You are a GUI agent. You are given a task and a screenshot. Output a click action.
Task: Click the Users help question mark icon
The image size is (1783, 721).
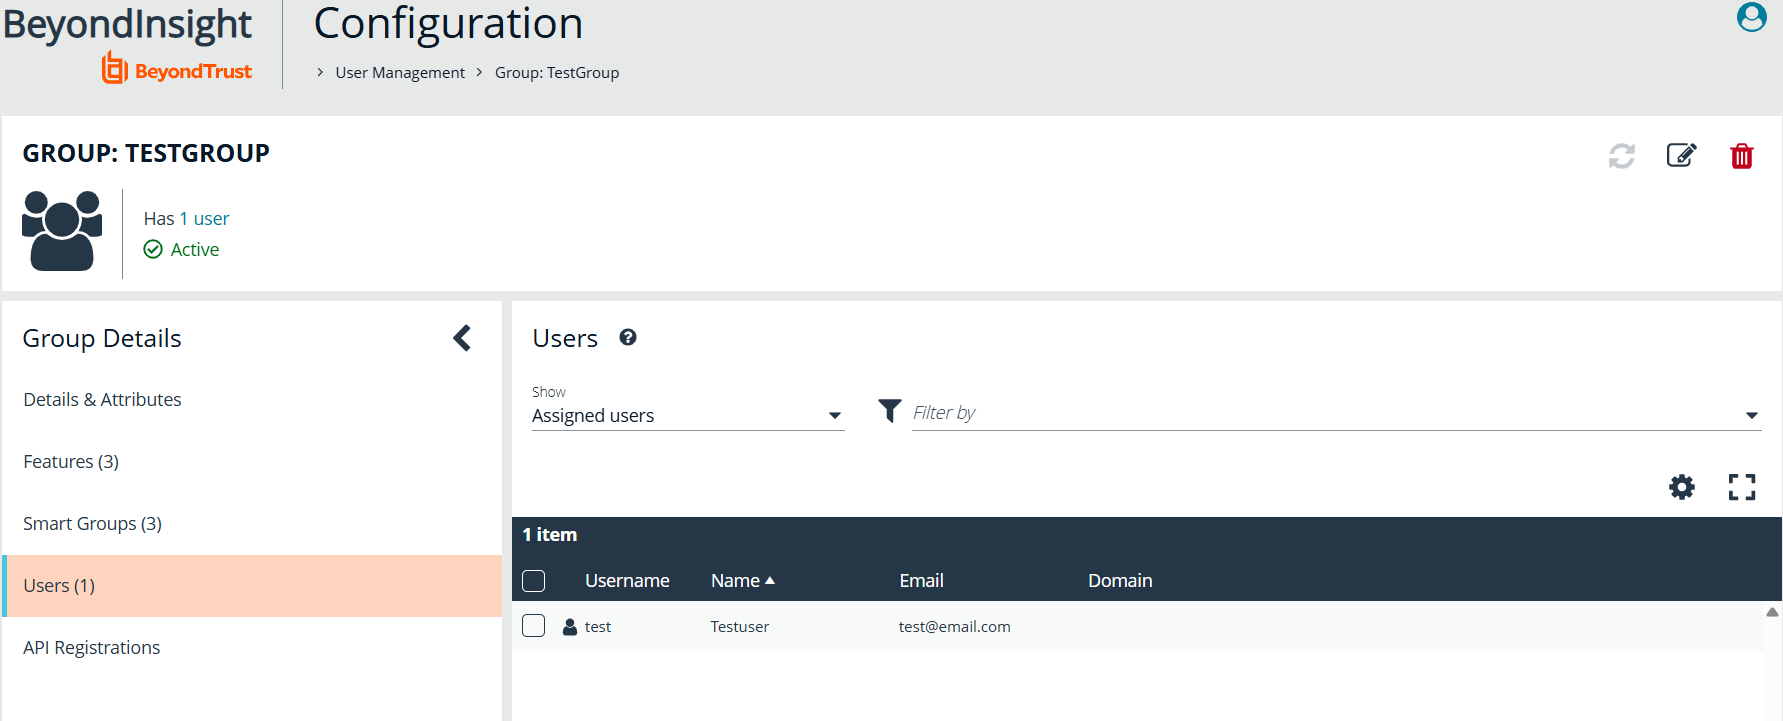[x=628, y=338]
